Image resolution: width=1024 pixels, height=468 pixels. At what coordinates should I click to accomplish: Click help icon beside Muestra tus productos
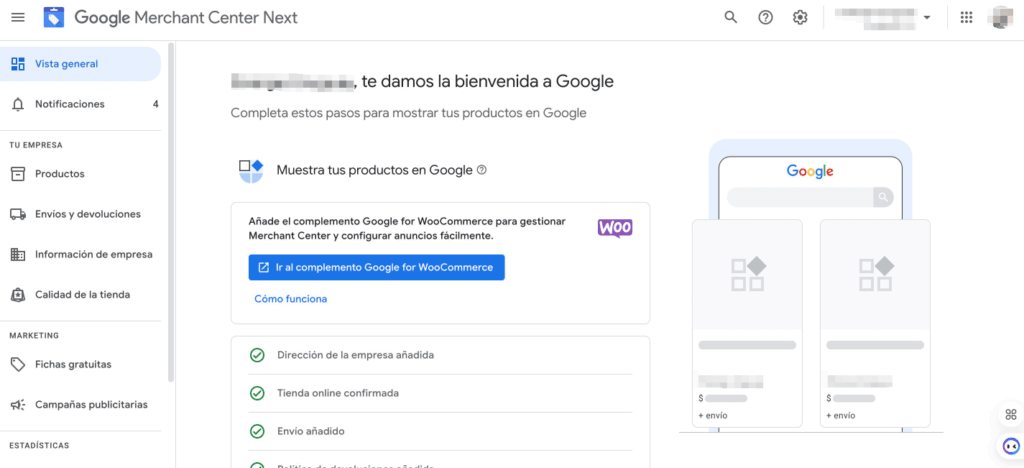pyautogui.click(x=482, y=170)
